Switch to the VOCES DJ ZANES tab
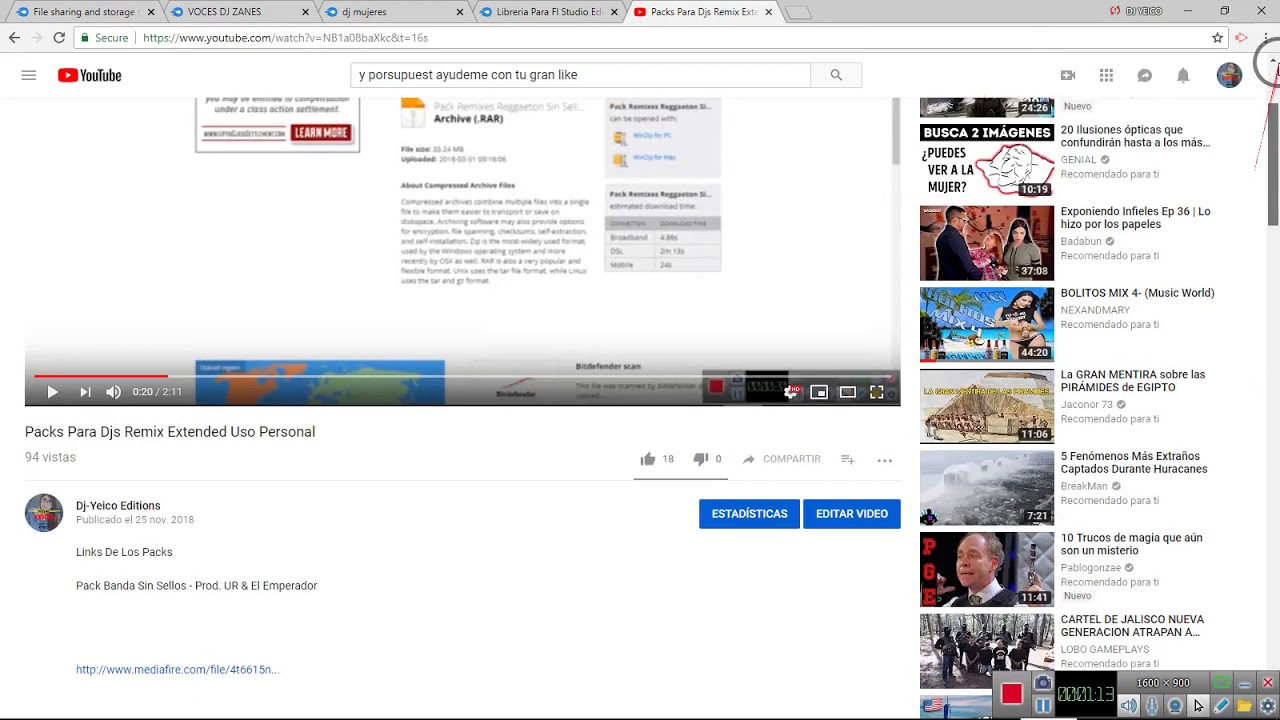Image resolution: width=1280 pixels, height=720 pixels. (x=238, y=12)
